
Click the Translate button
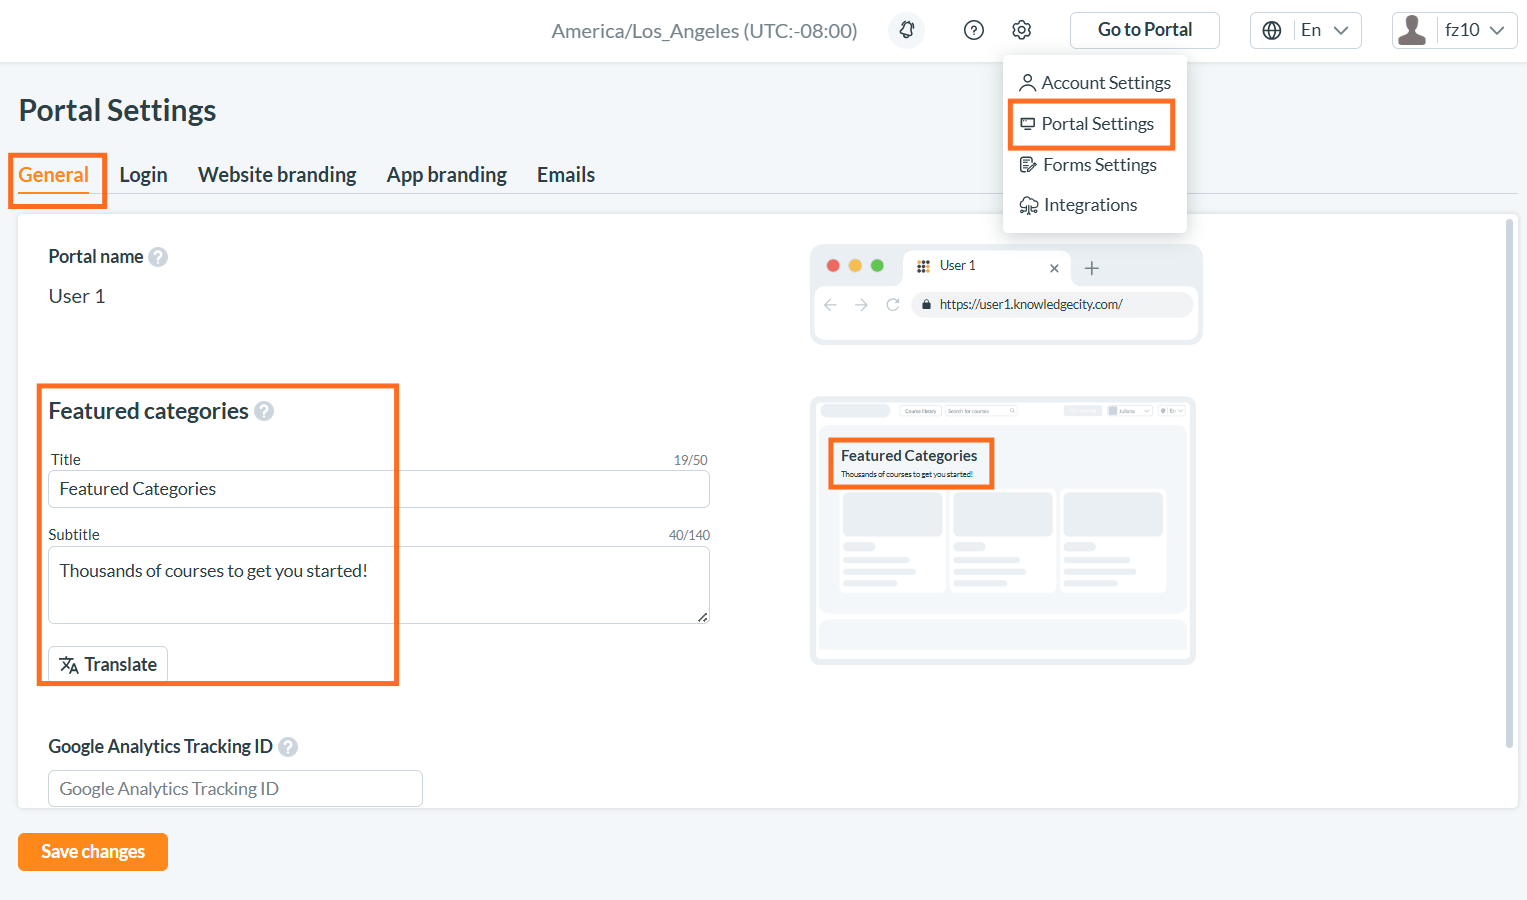(108, 665)
